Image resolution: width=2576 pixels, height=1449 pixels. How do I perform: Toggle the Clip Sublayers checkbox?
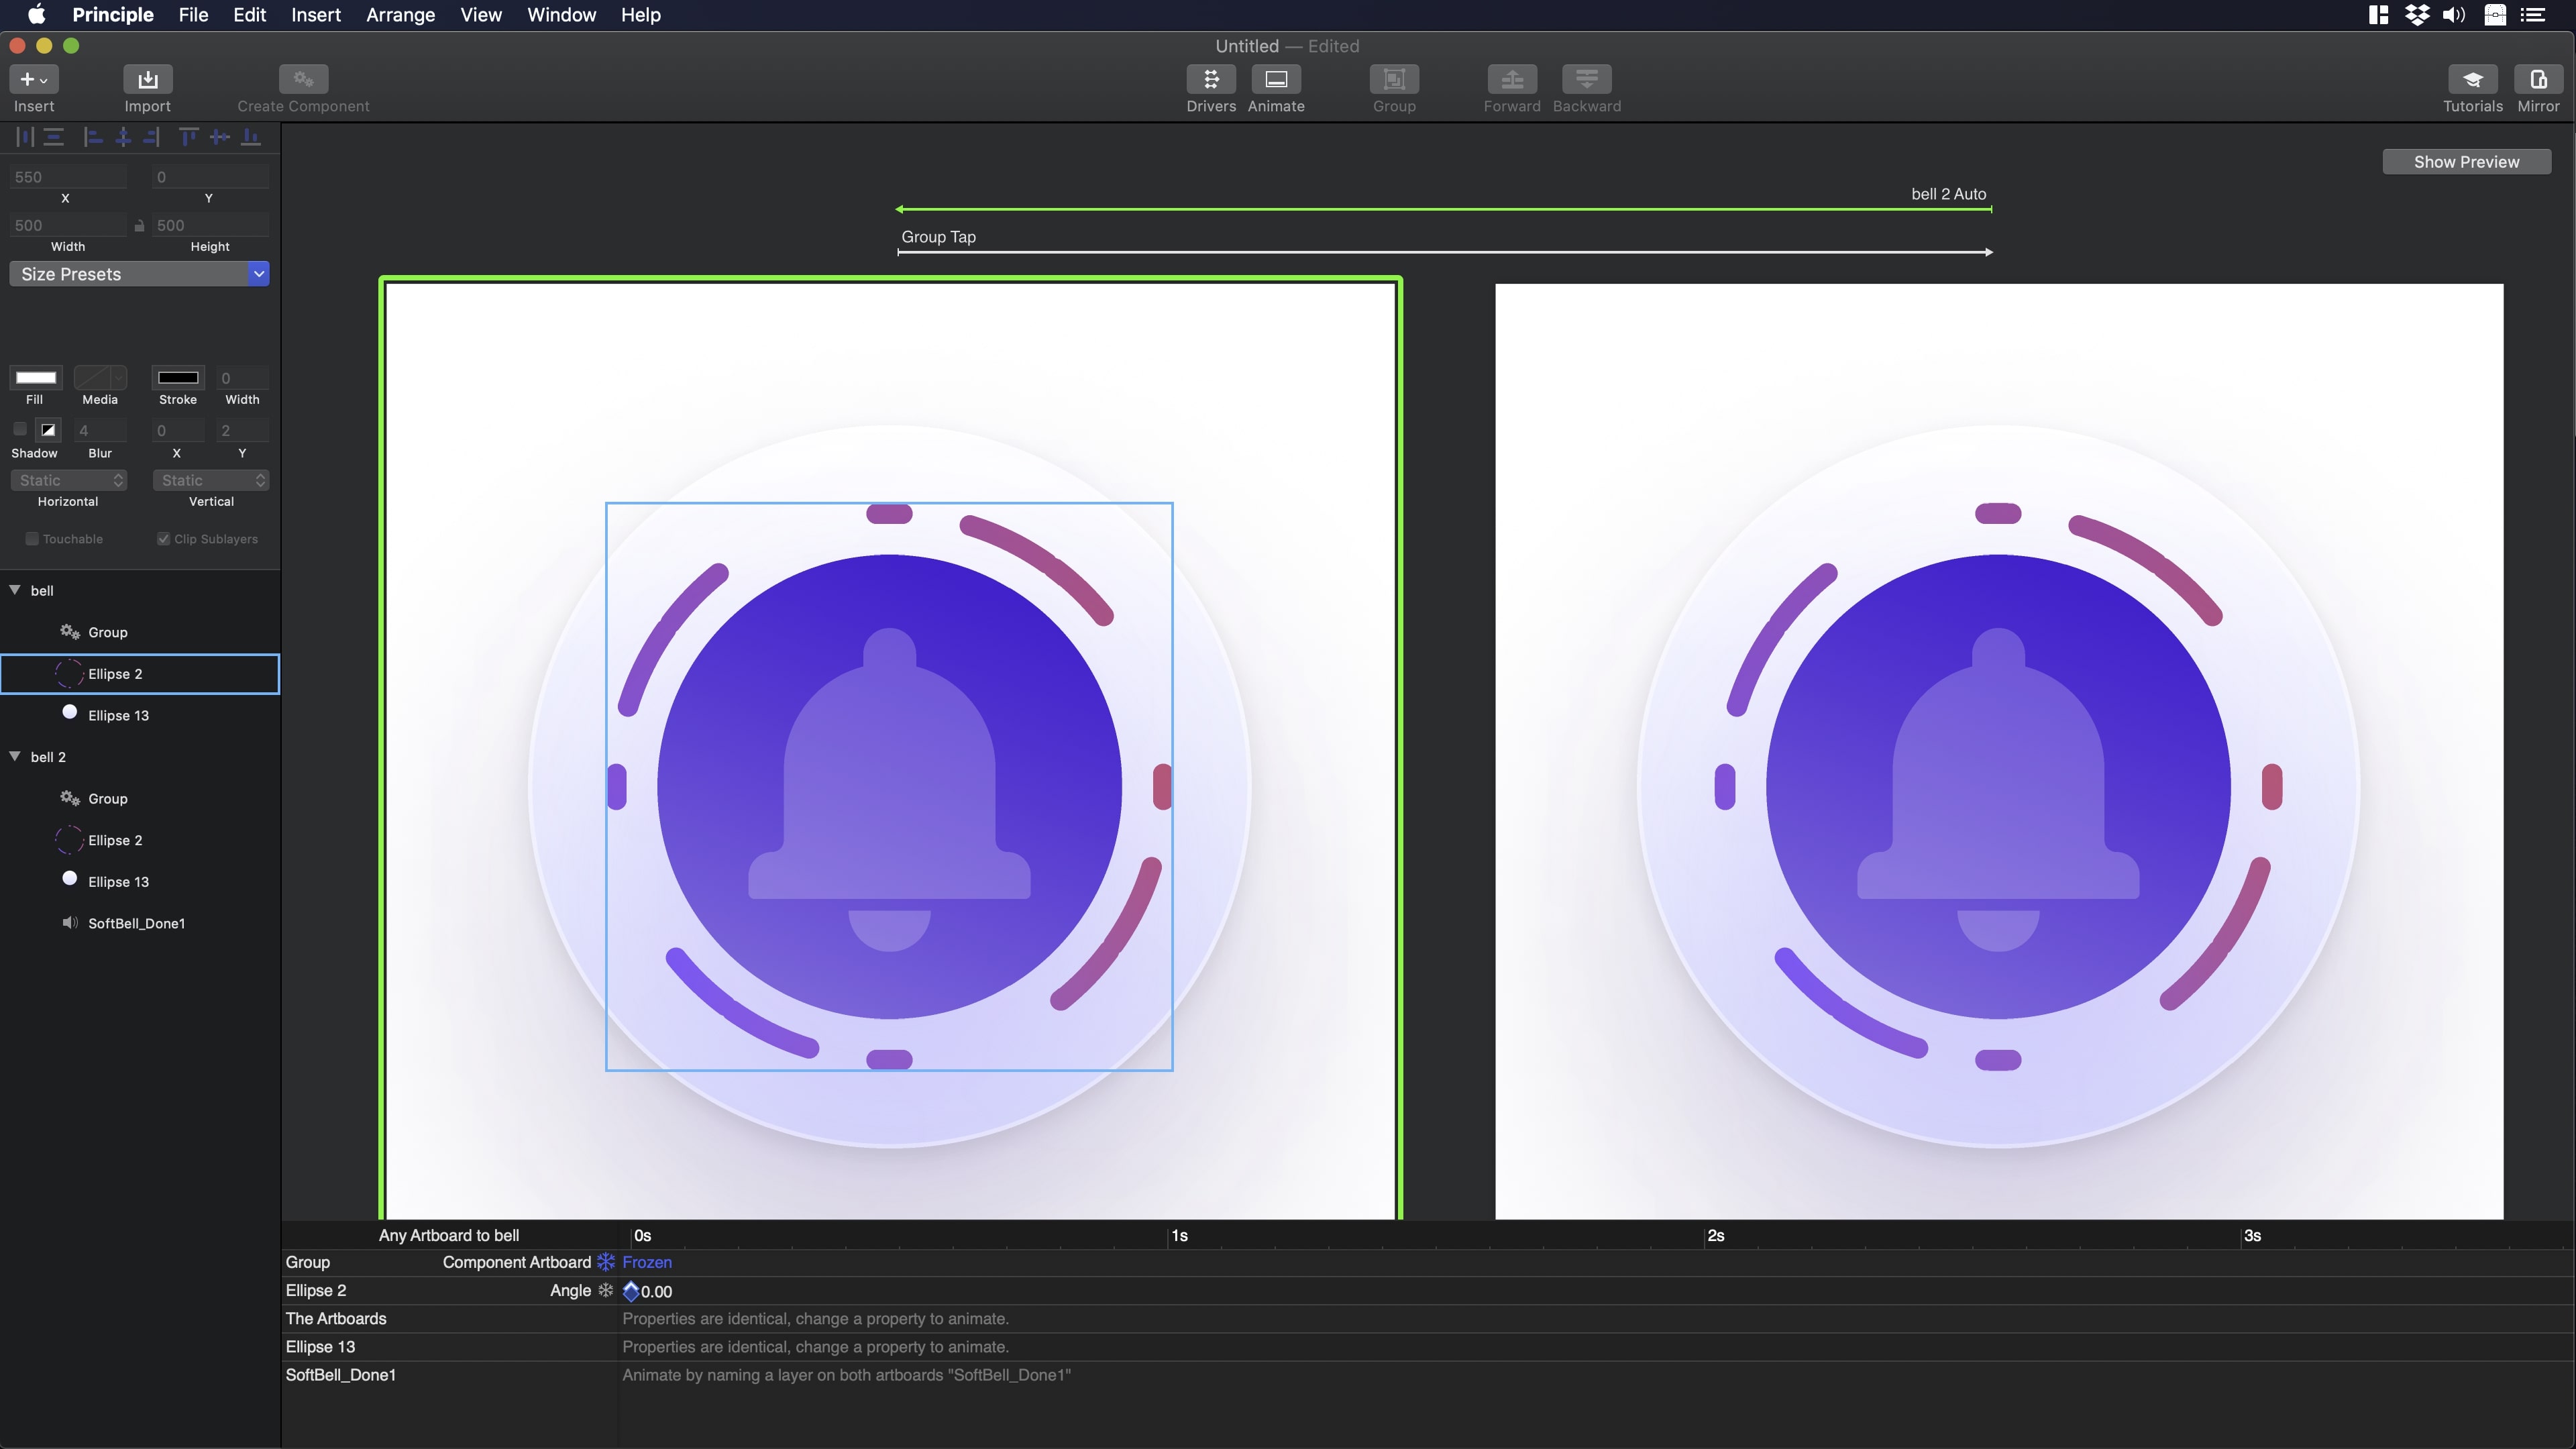point(163,539)
